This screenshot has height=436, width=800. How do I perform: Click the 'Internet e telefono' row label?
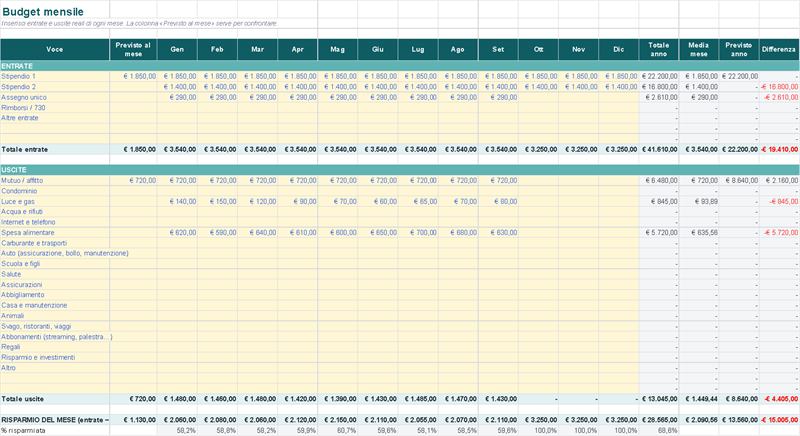coord(28,222)
